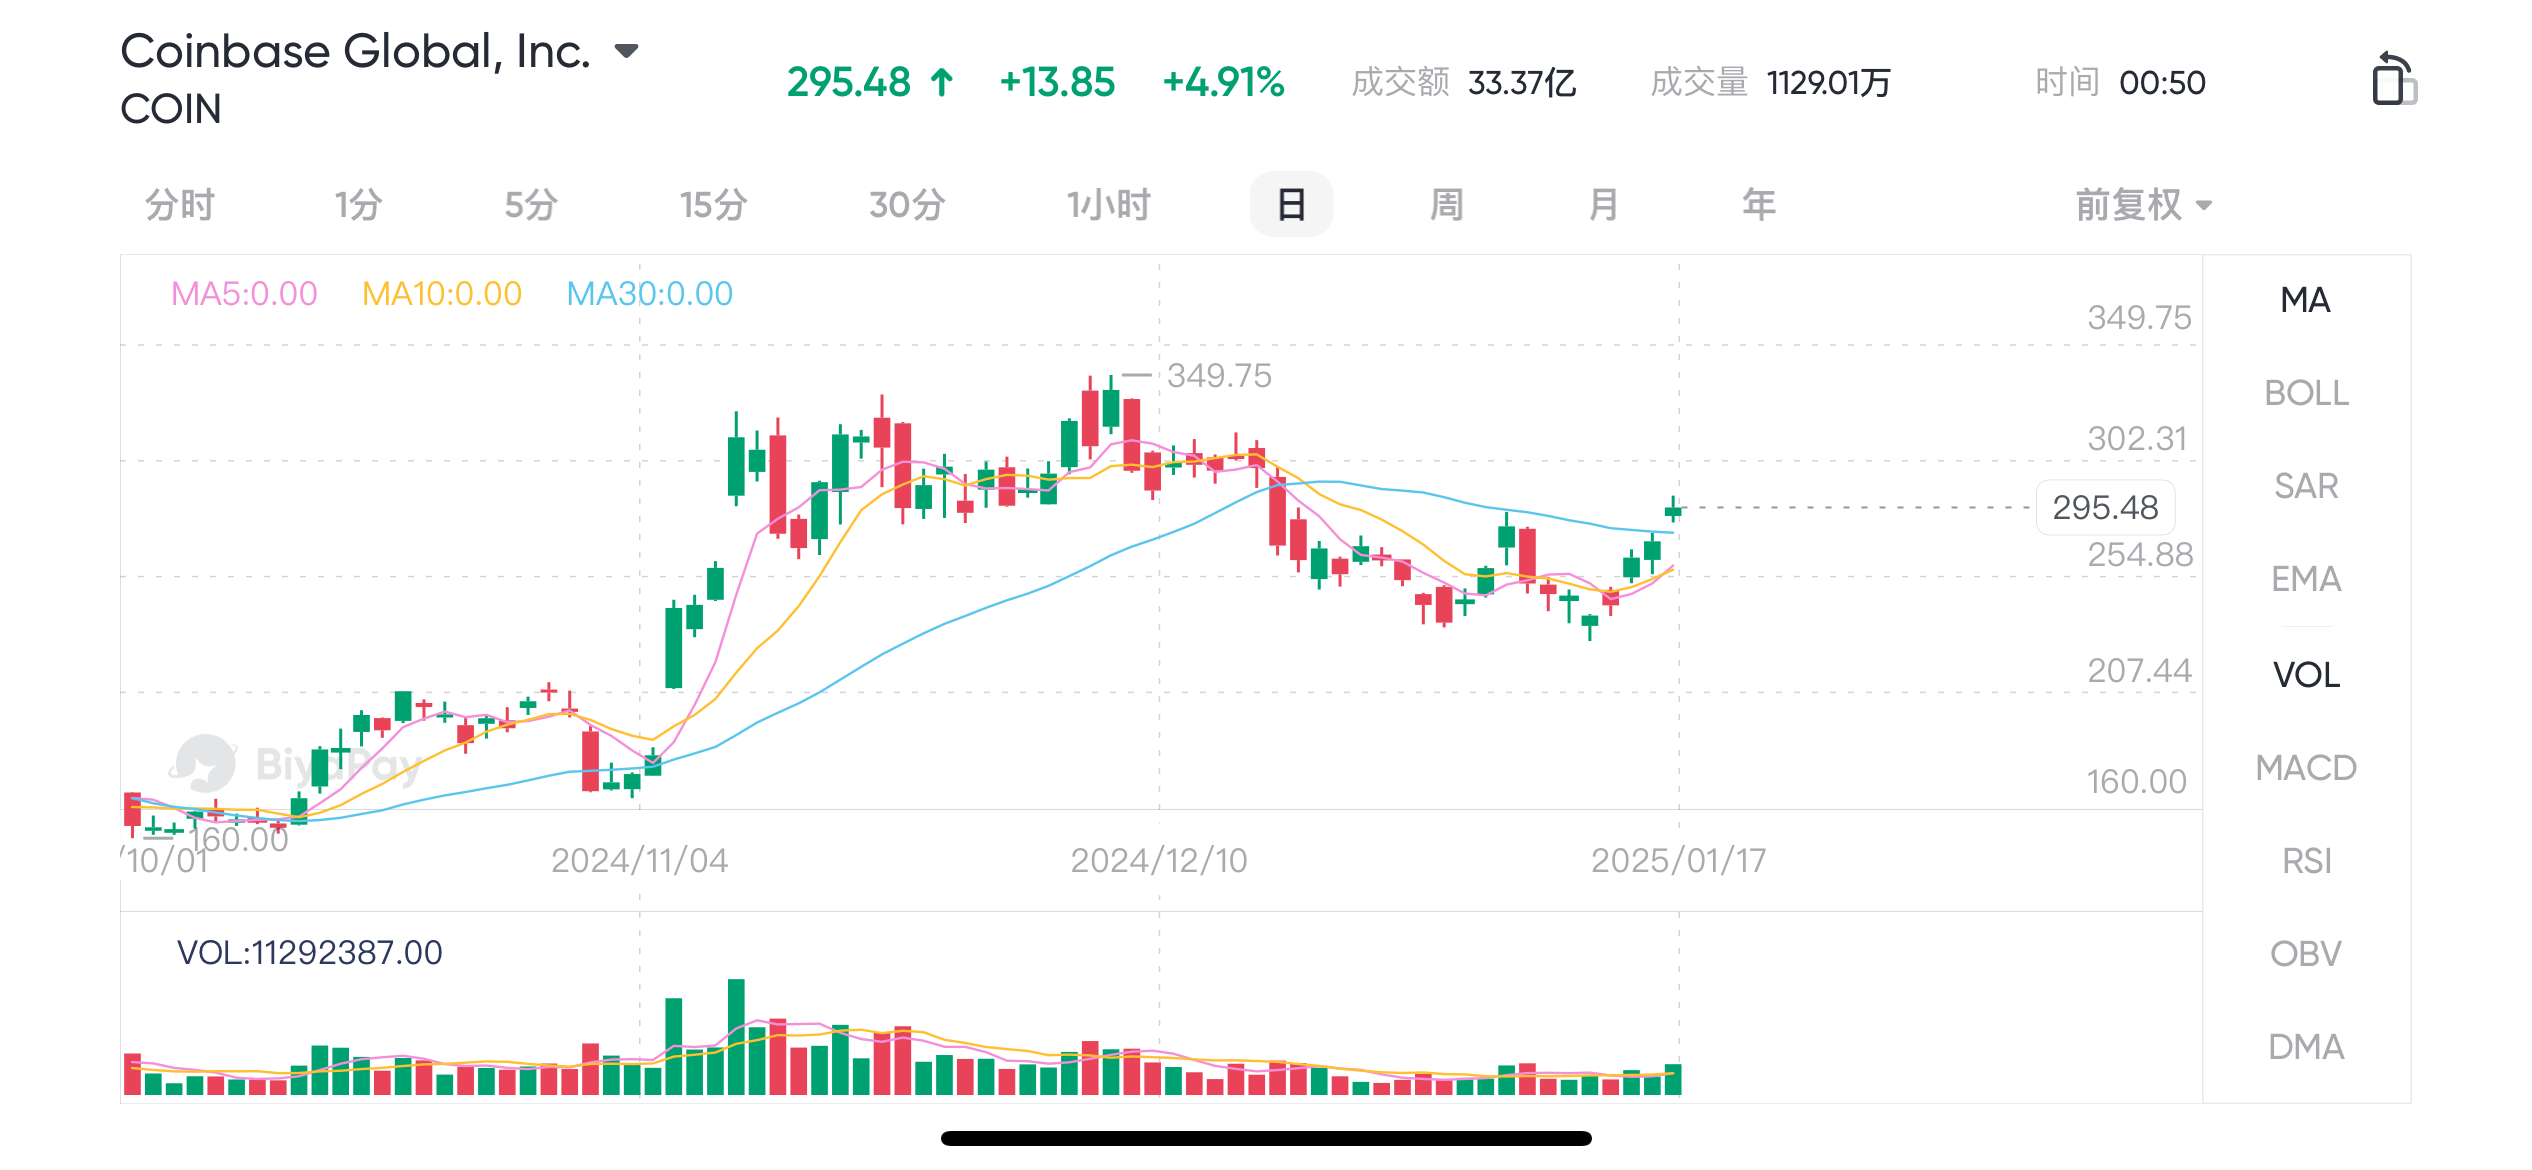Expand the Coinbase Global stock selector arrow
2532x1170 pixels.
pyautogui.click(x=626, y=51)
